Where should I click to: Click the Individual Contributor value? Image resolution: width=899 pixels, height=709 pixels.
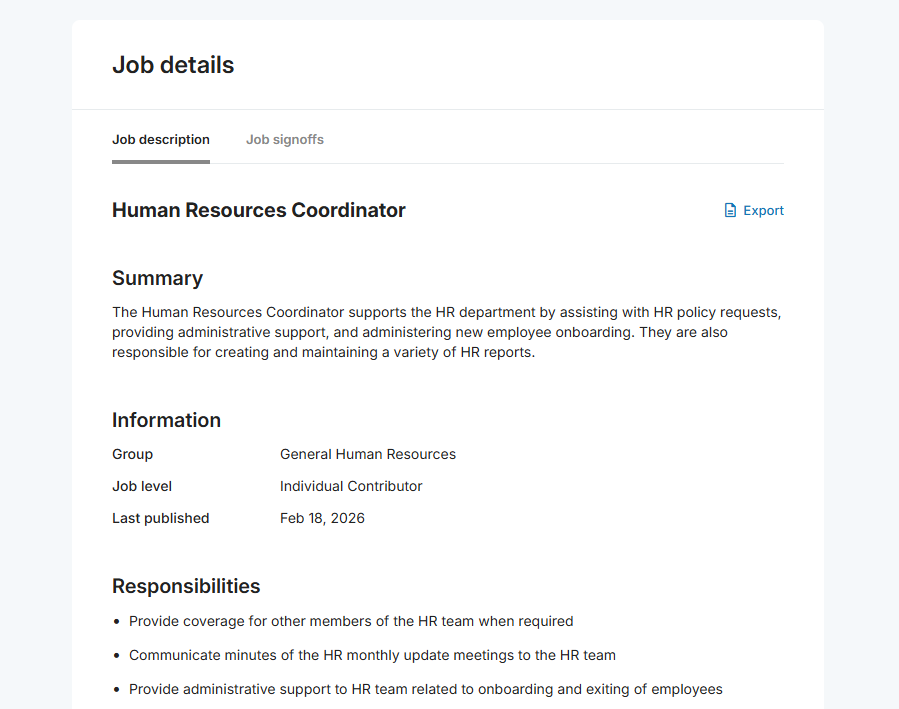pyautogui.click(x=350, y=486)
